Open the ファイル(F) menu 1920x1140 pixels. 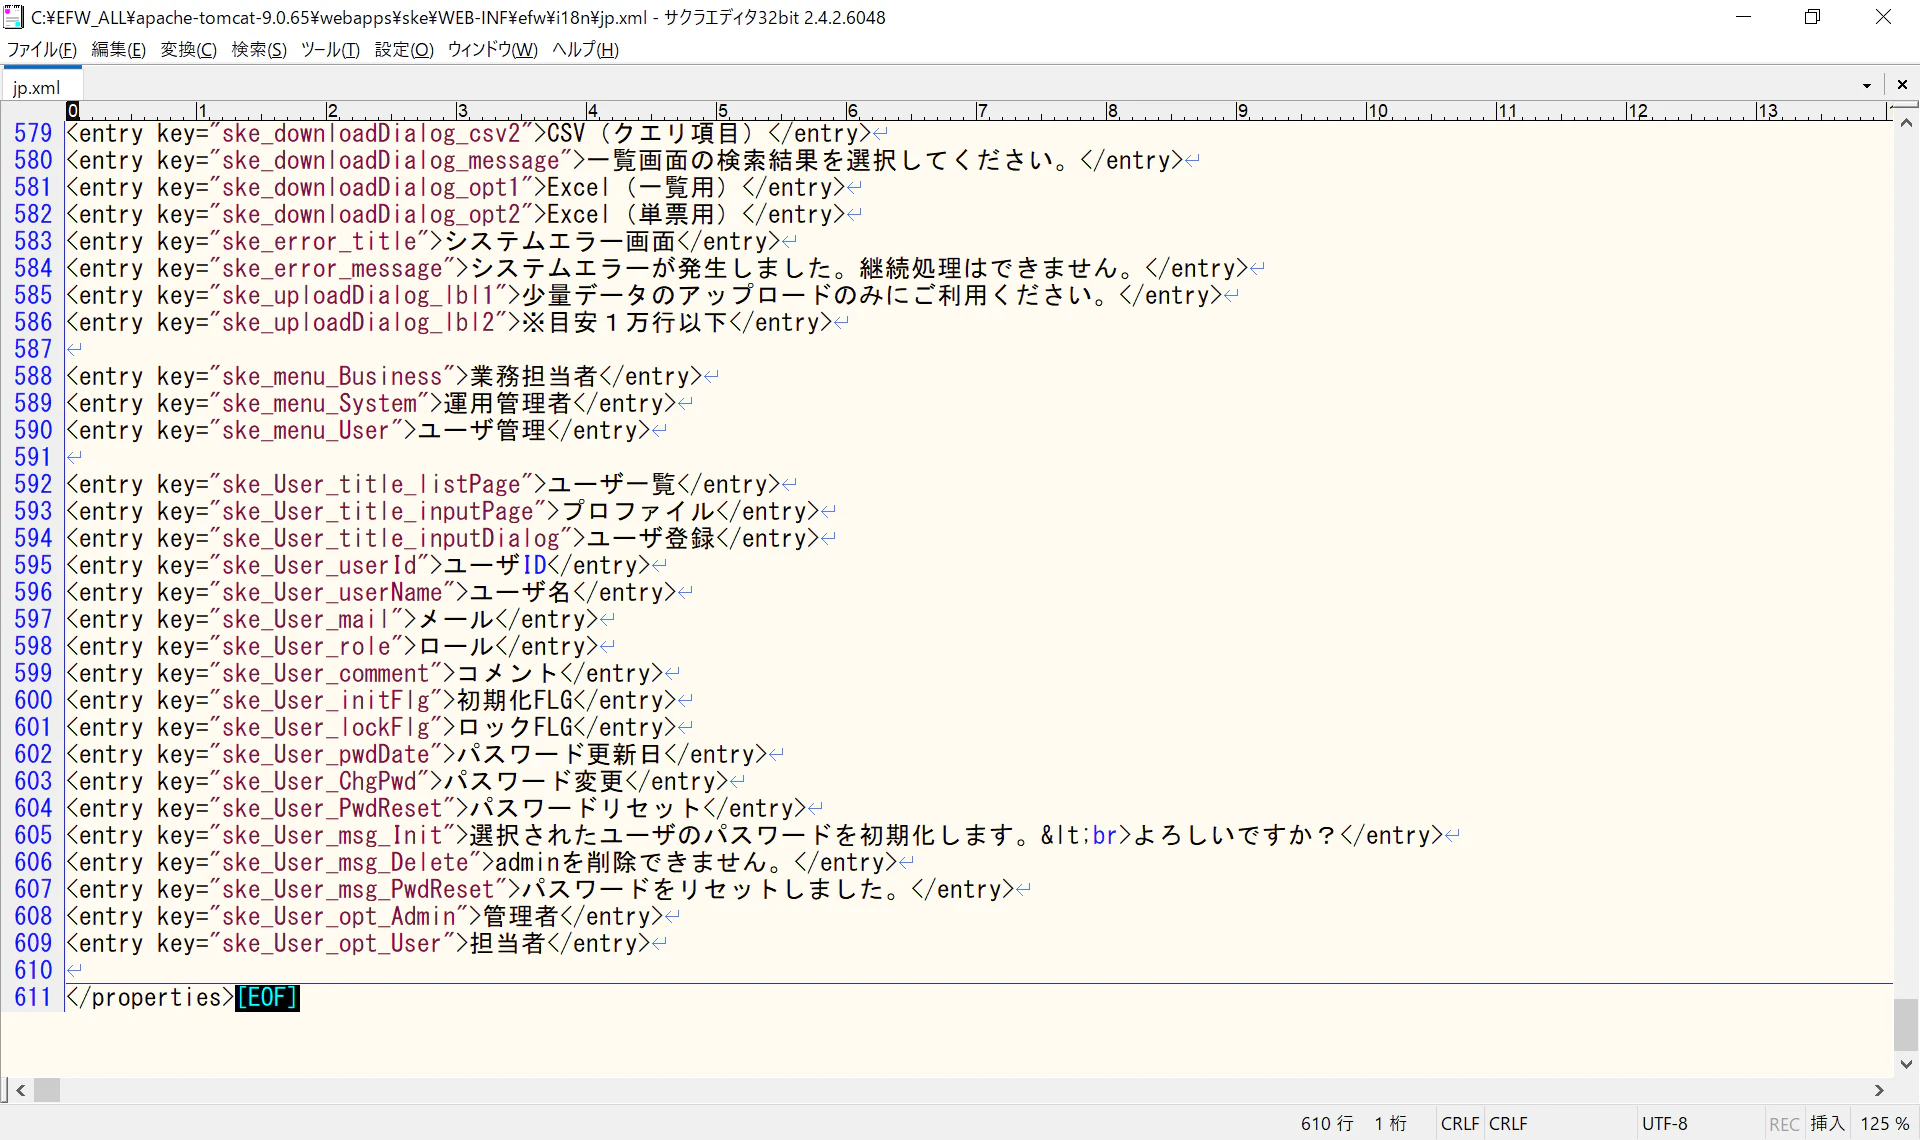click(42, 50)
